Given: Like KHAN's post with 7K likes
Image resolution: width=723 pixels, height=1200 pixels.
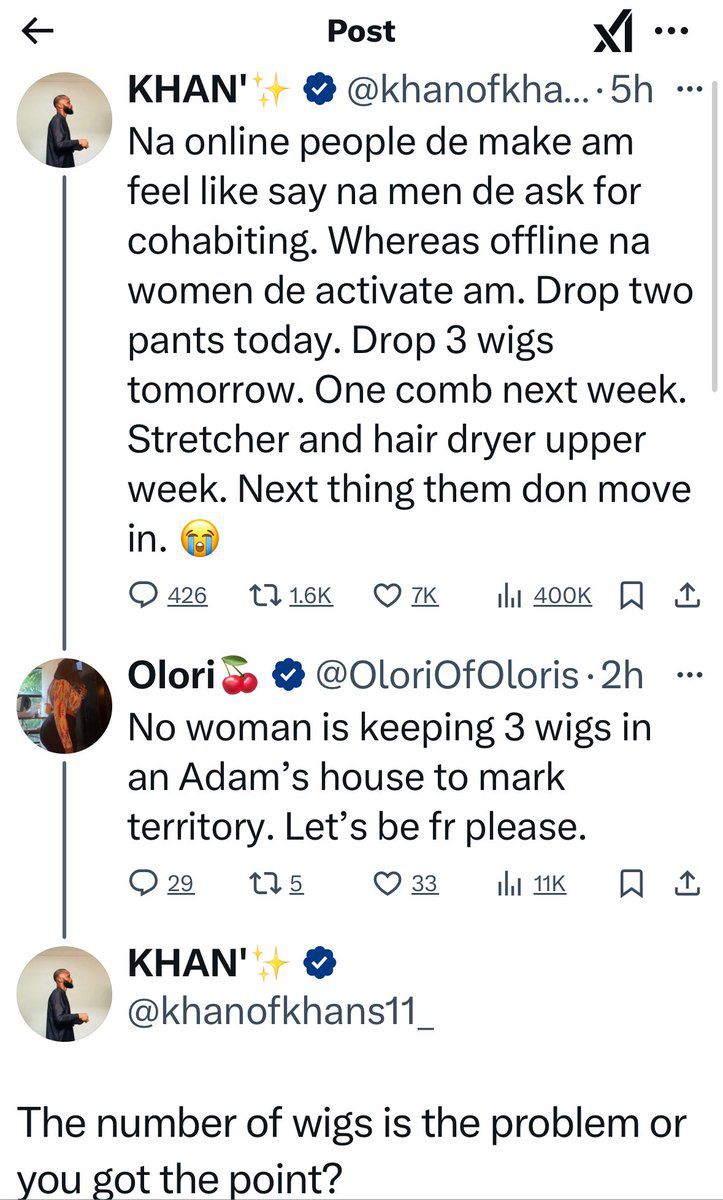Looking at the screenshot, I should [386, 596].
